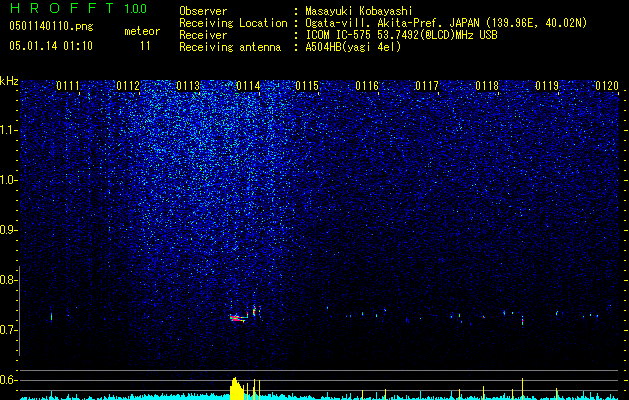Click the 0.7 kHz axis tick label

(8, 330)
